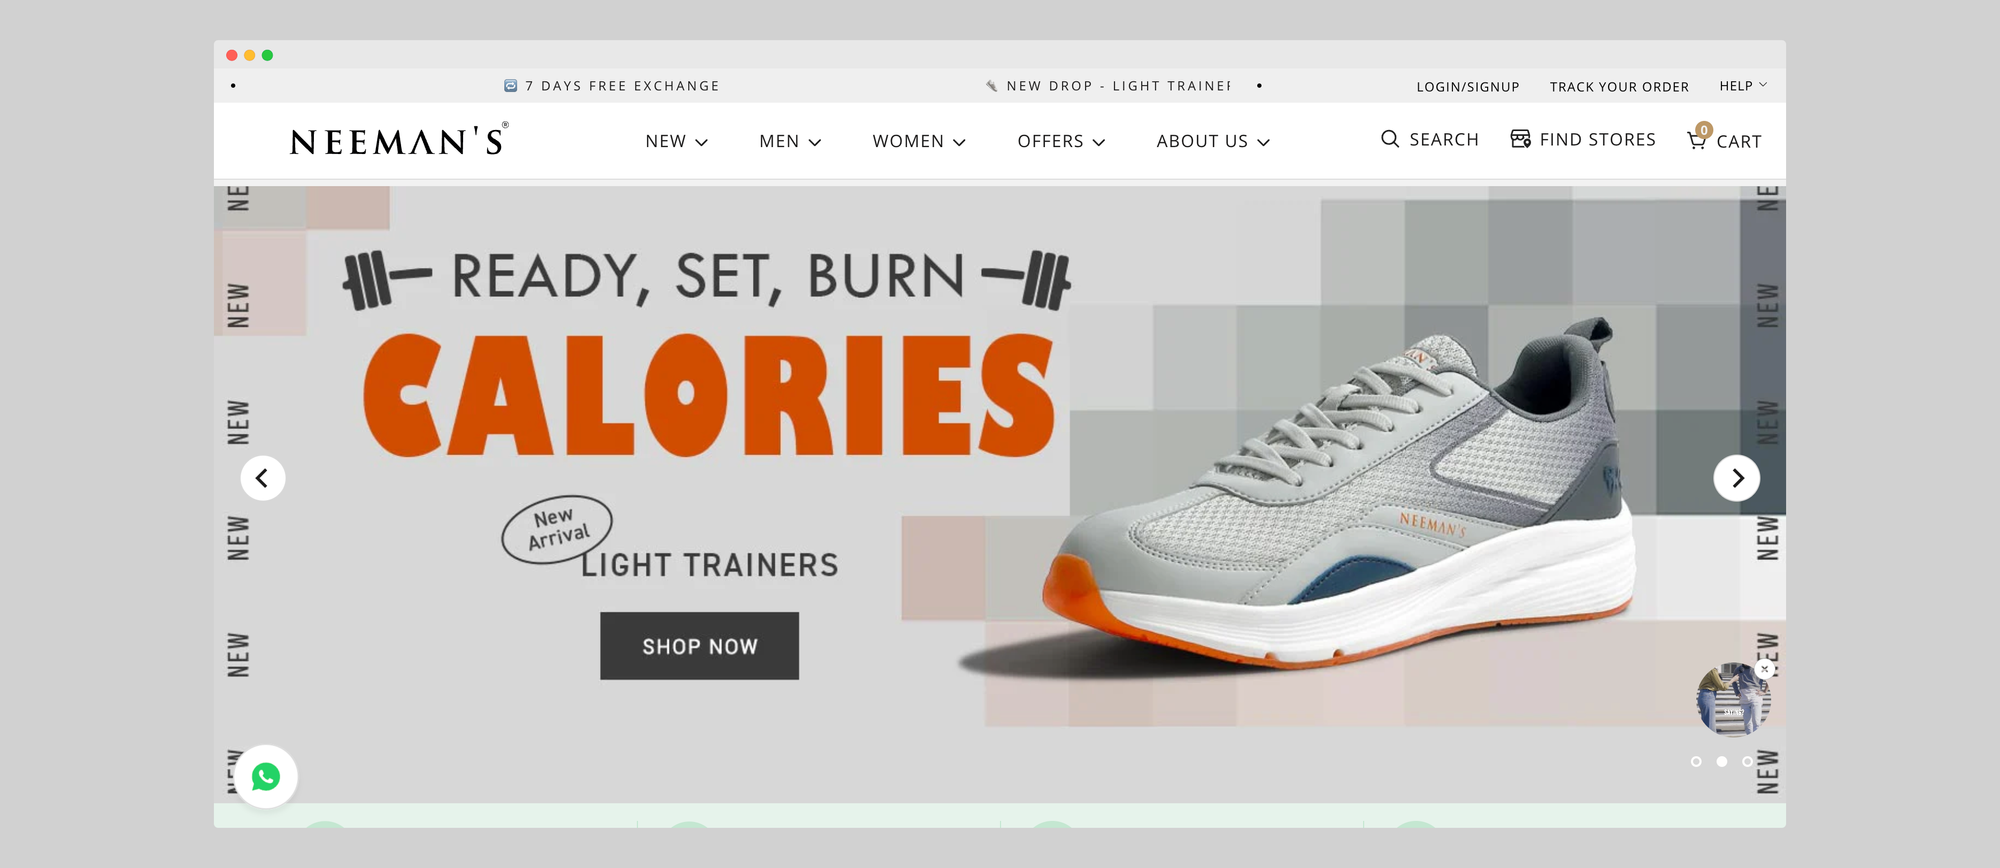Open the HELP dropdown
Viewport: 2000px width, 868px height.
click(x=1743, y=86)
